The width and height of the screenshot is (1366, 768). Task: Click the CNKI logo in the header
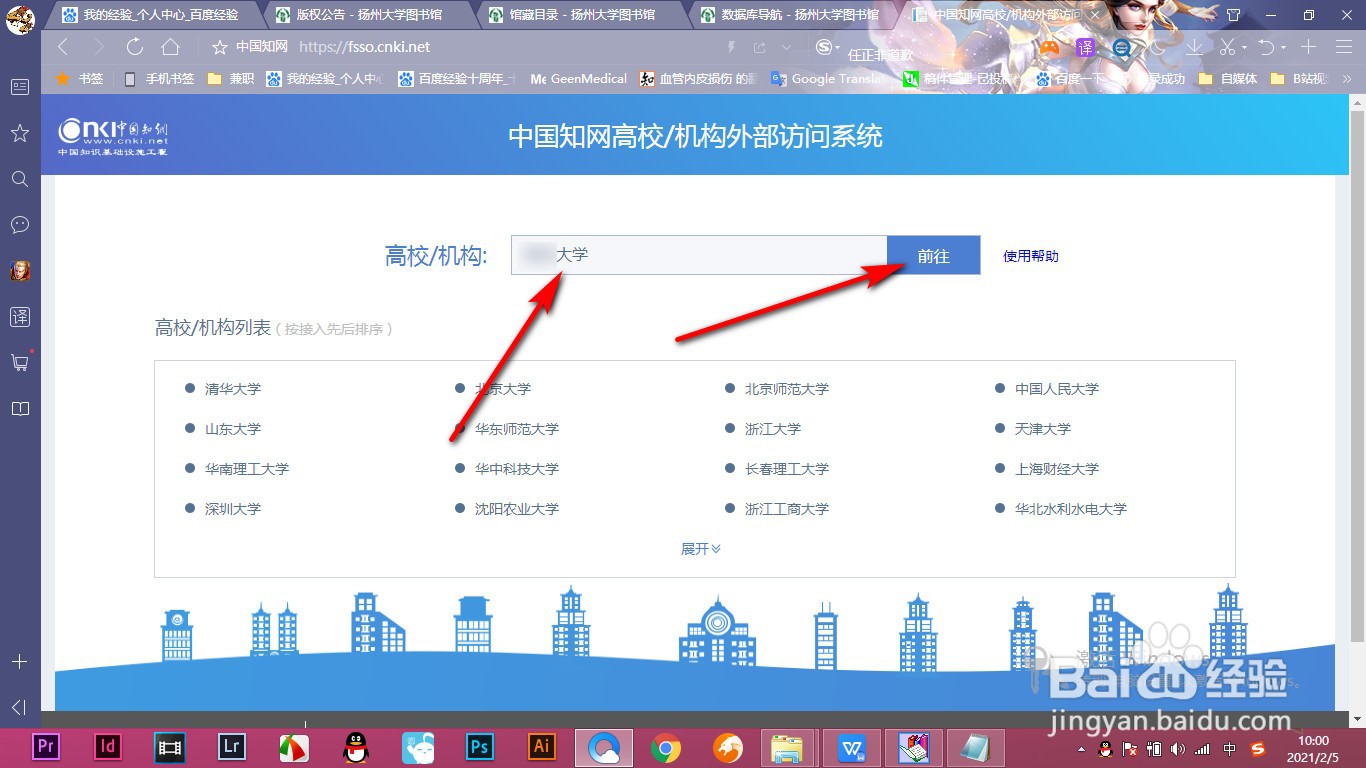(x=113, y=135)
